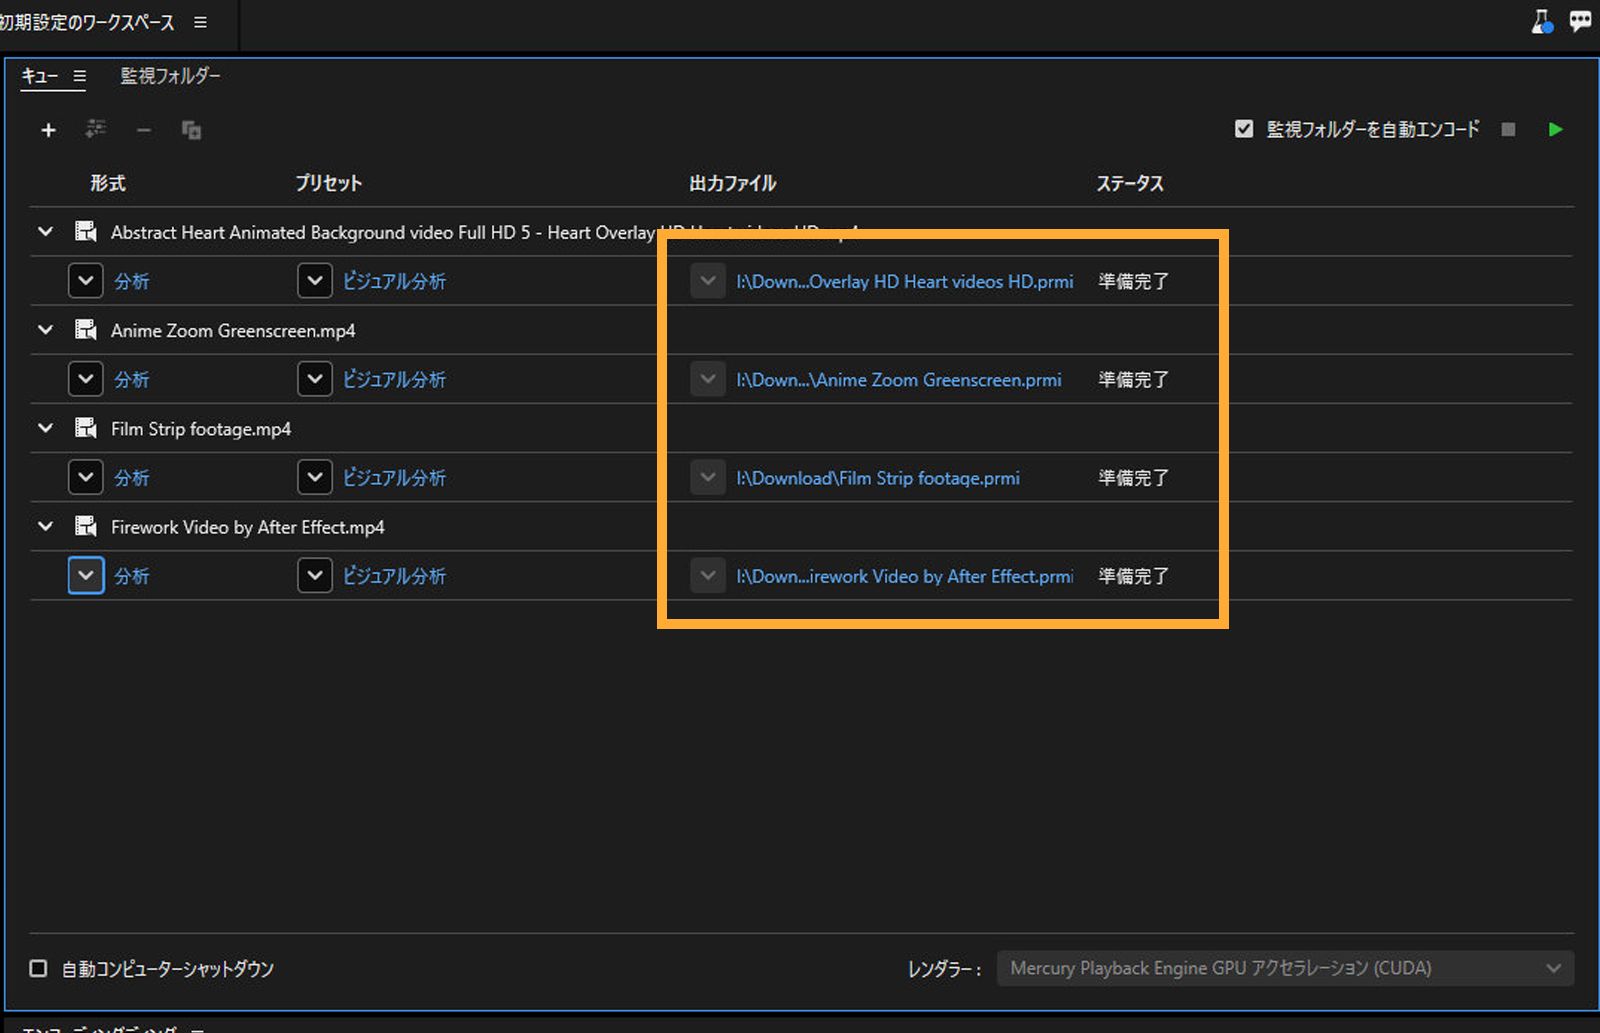This screenshot has width=1600, height=1033.
Task: Click file icon of Film Strip footage.mp4
Action: point(86,429)
